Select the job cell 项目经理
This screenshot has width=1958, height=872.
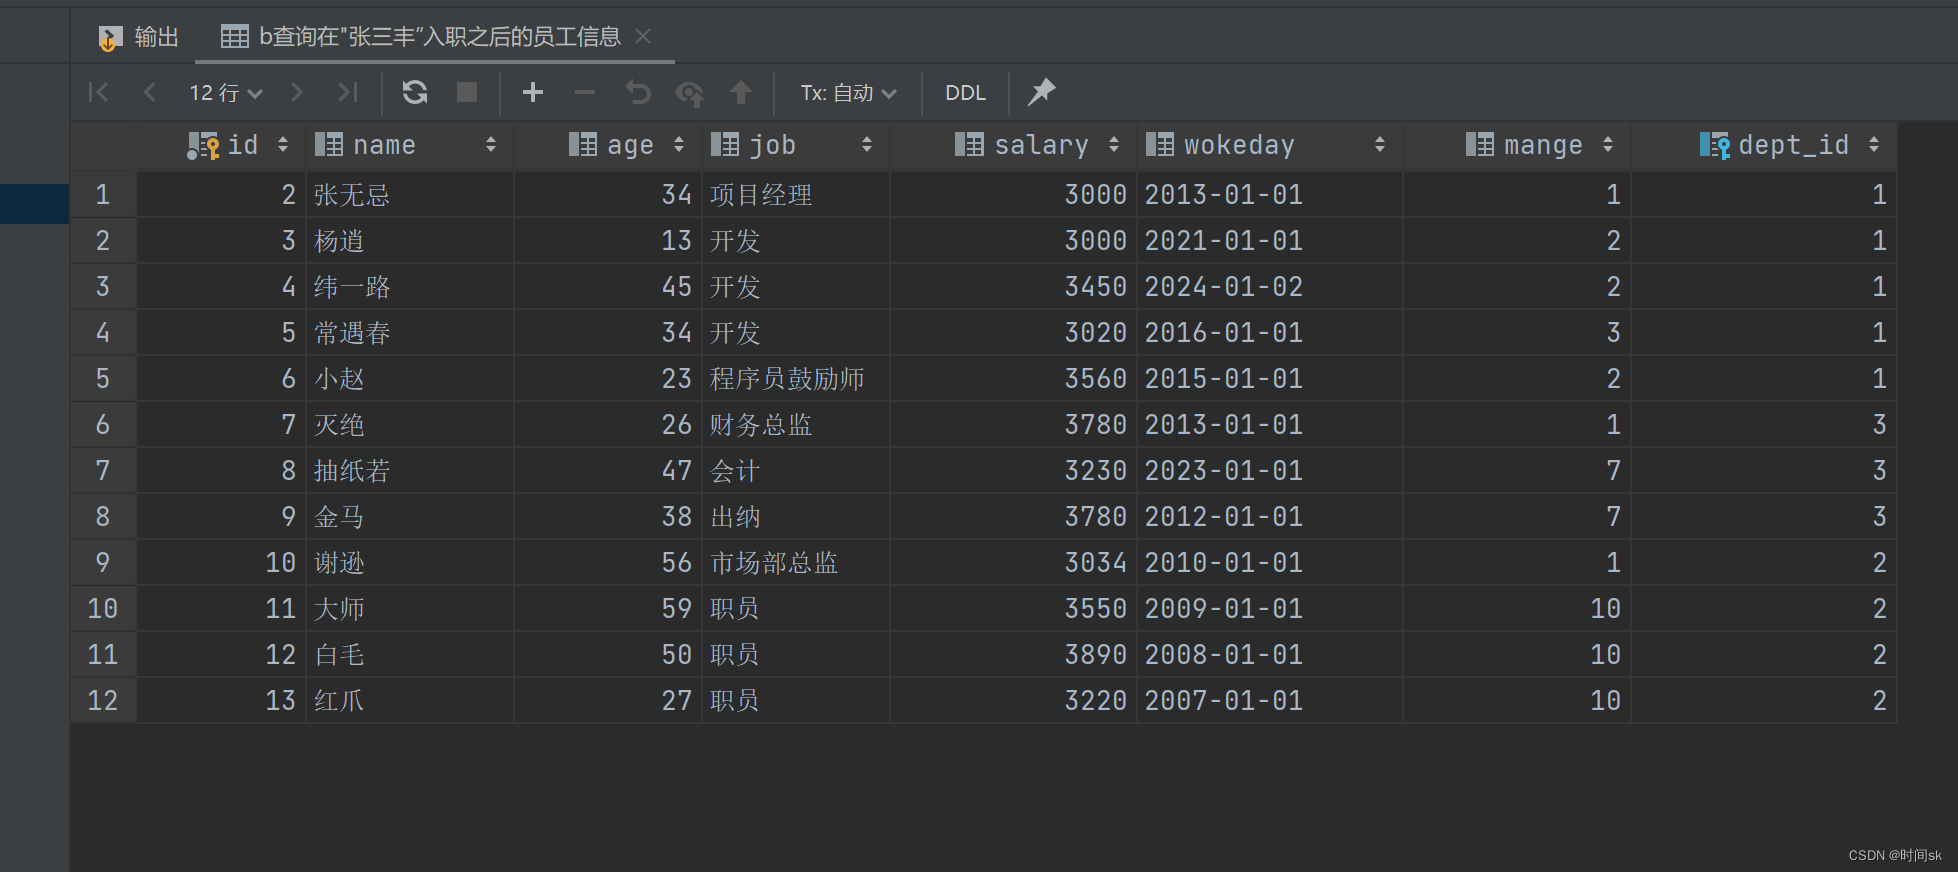tap(796, 195)
